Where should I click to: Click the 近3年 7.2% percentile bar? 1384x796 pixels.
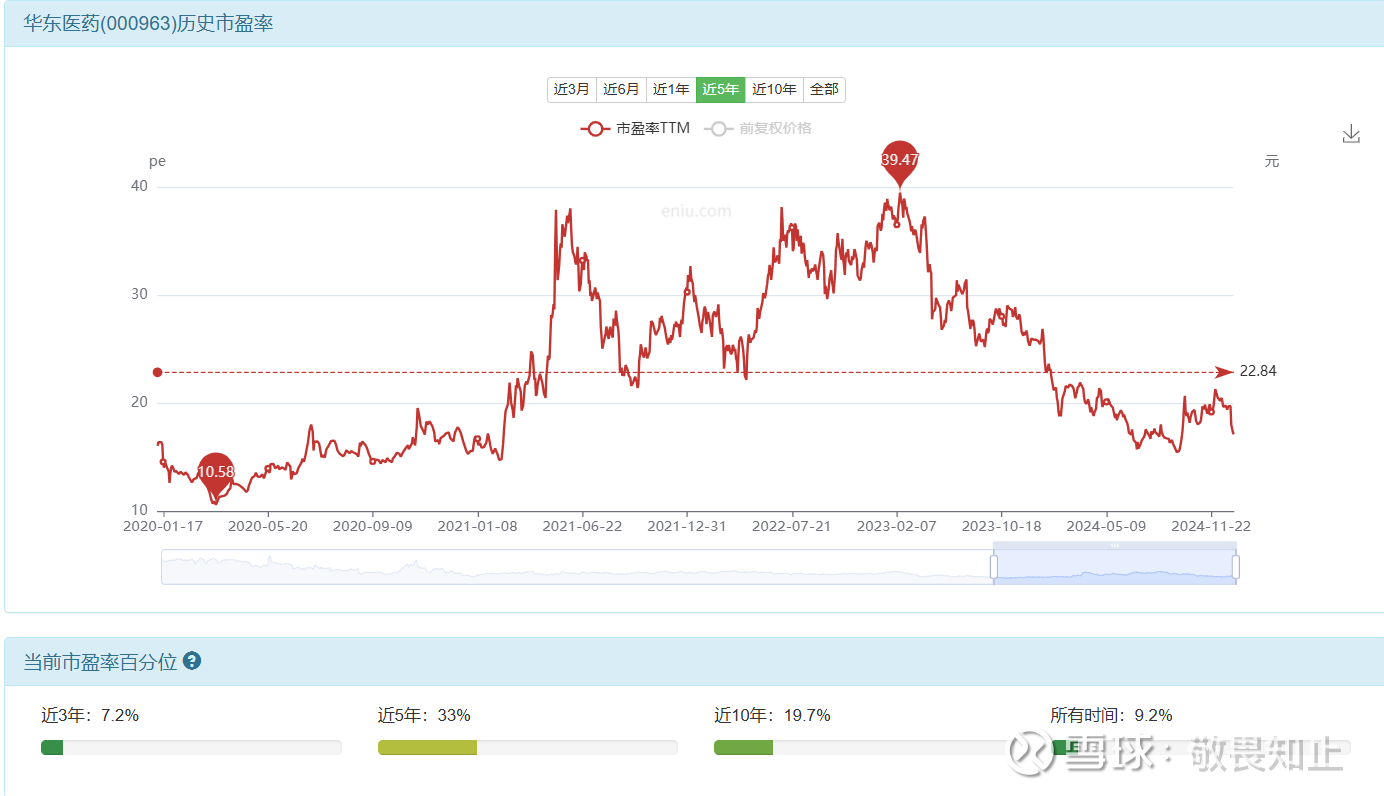tap(191, 747)
